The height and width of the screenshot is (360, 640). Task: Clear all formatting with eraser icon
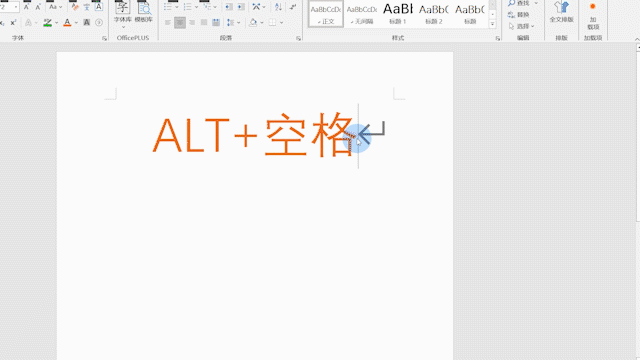click(x=75, y=7)
